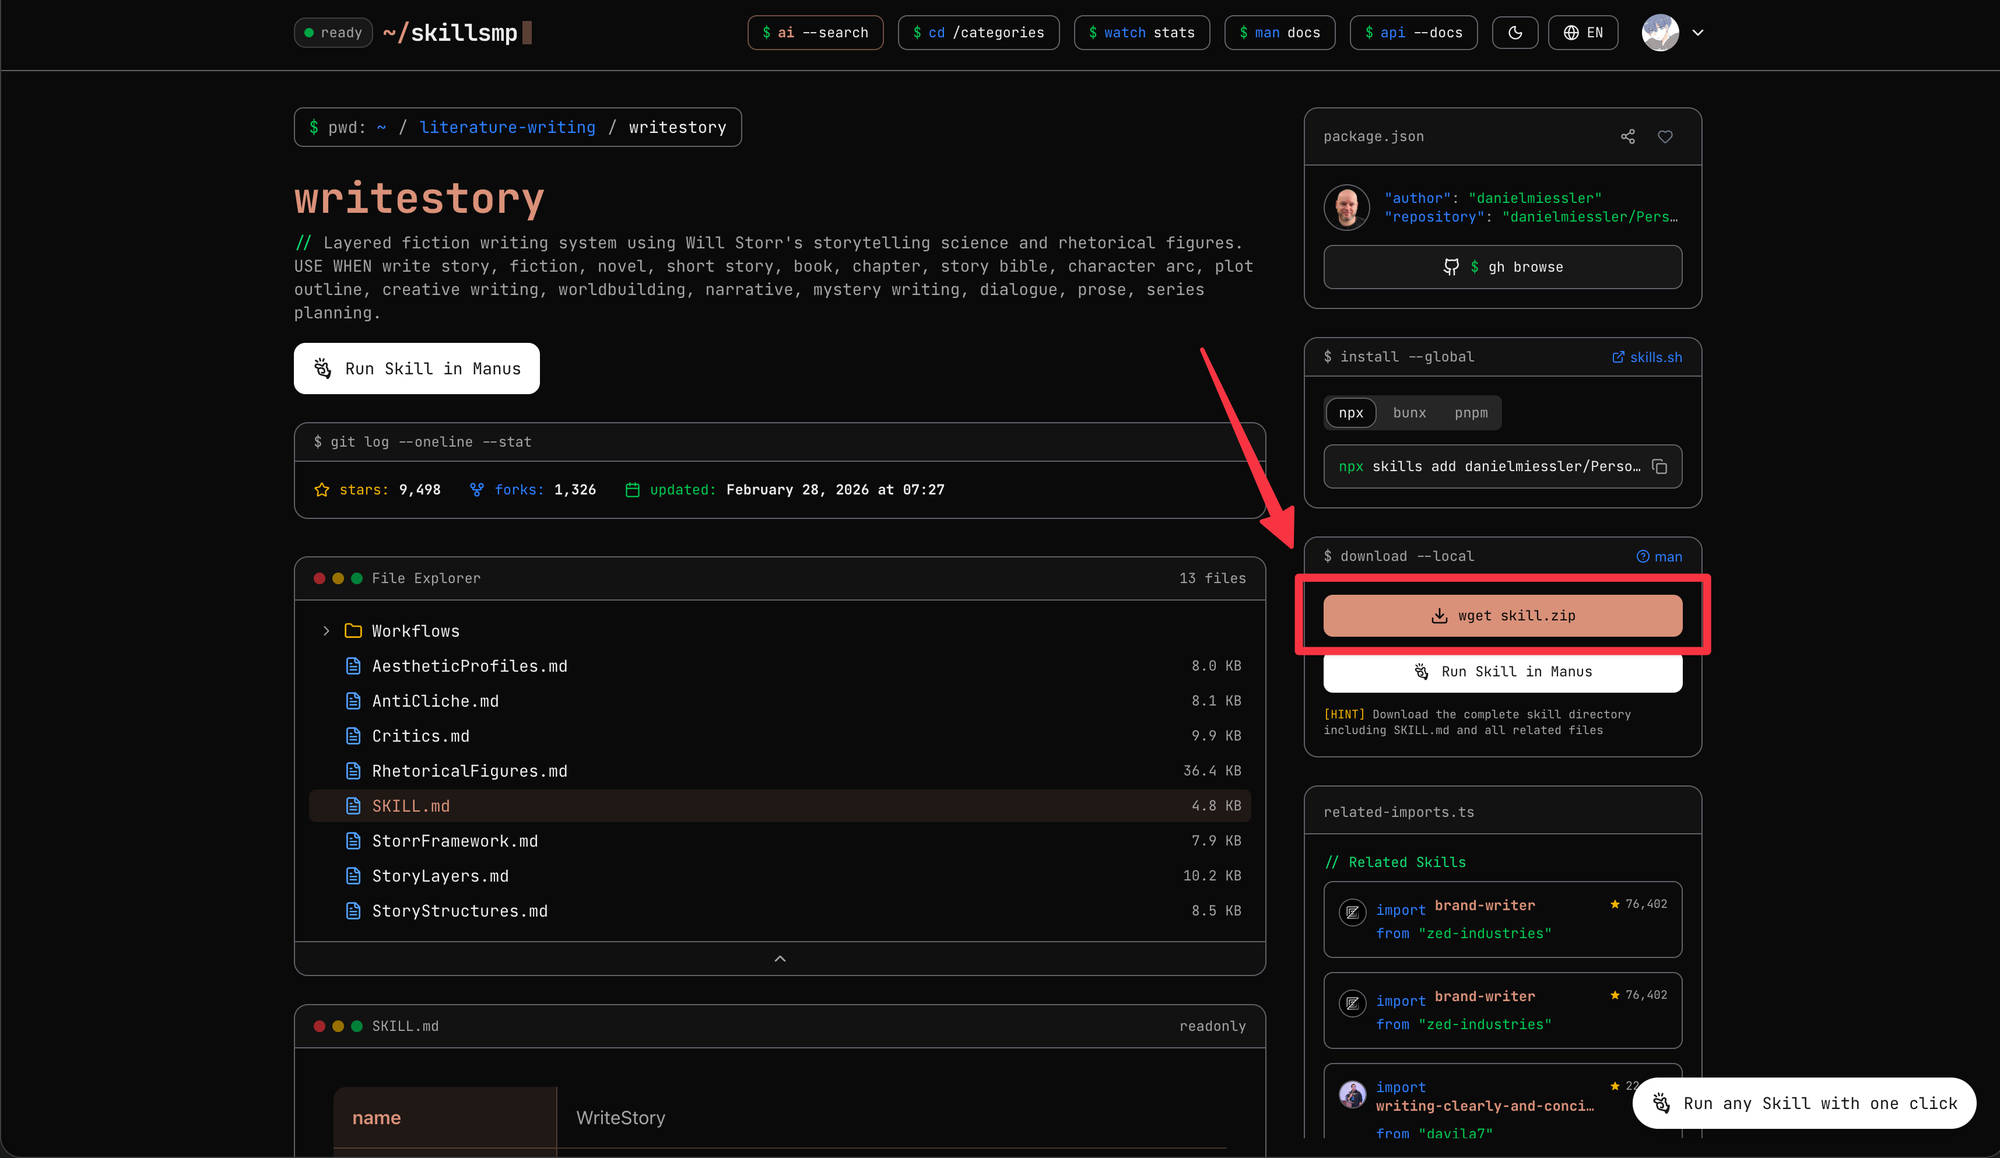Screen dimensions: 2000x1158
Task: Collapse the File Explorer list chevron
Action: pos(780,959)
